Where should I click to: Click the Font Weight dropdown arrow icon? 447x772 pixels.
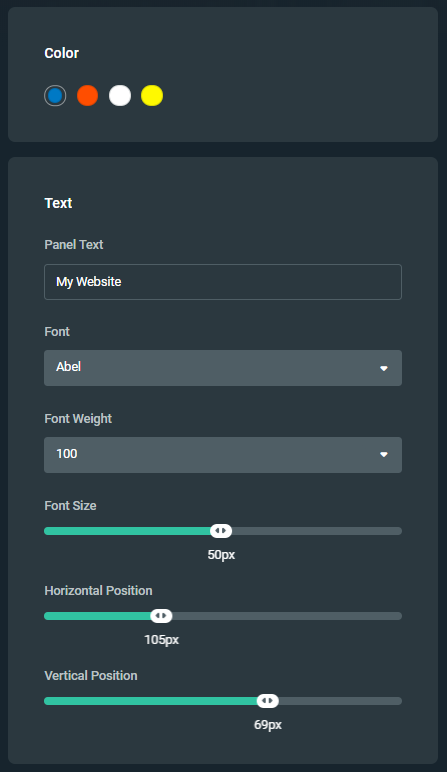[x=384, y=454]
